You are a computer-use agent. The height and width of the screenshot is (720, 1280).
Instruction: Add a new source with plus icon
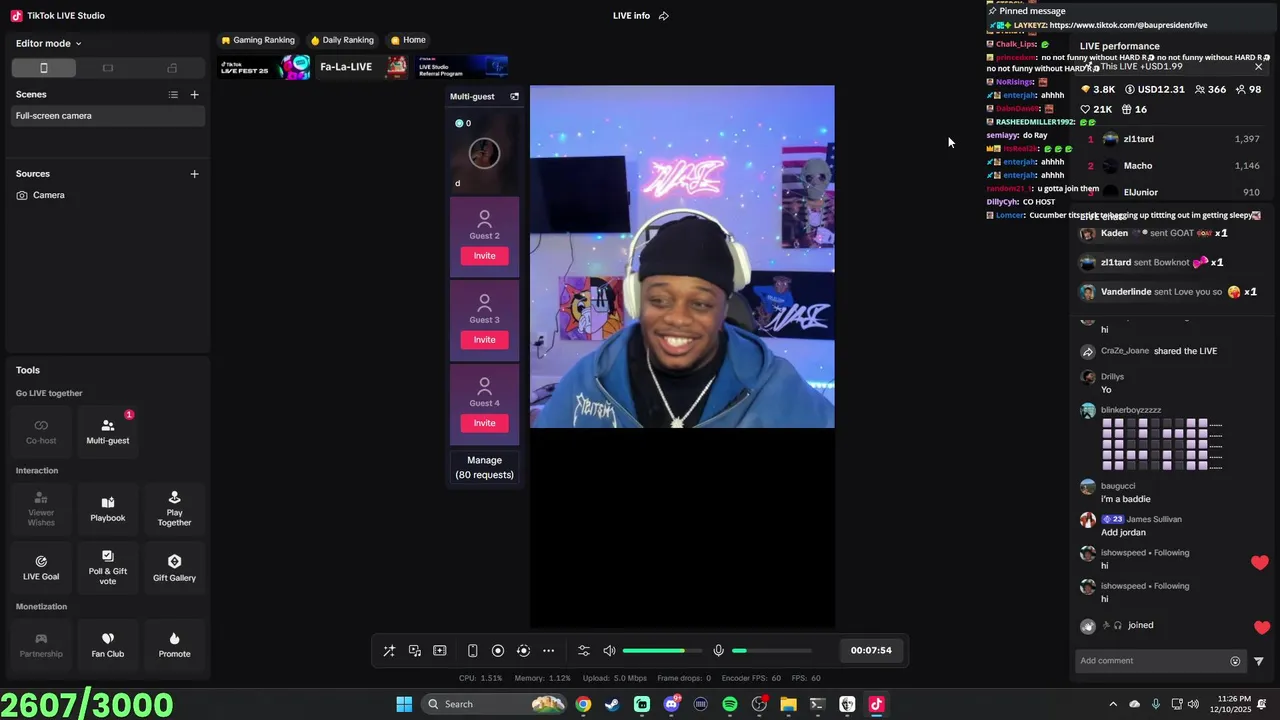(194, 174)
